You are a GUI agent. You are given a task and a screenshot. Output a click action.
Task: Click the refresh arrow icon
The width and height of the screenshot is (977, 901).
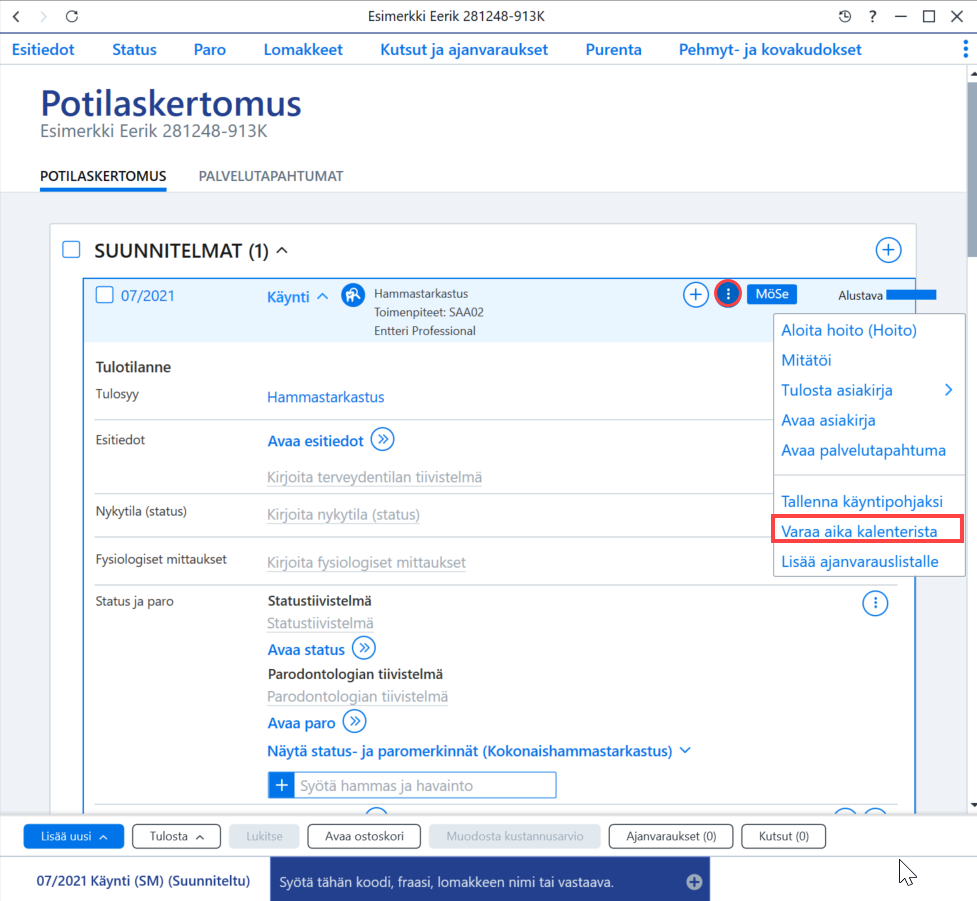[72, 16]
